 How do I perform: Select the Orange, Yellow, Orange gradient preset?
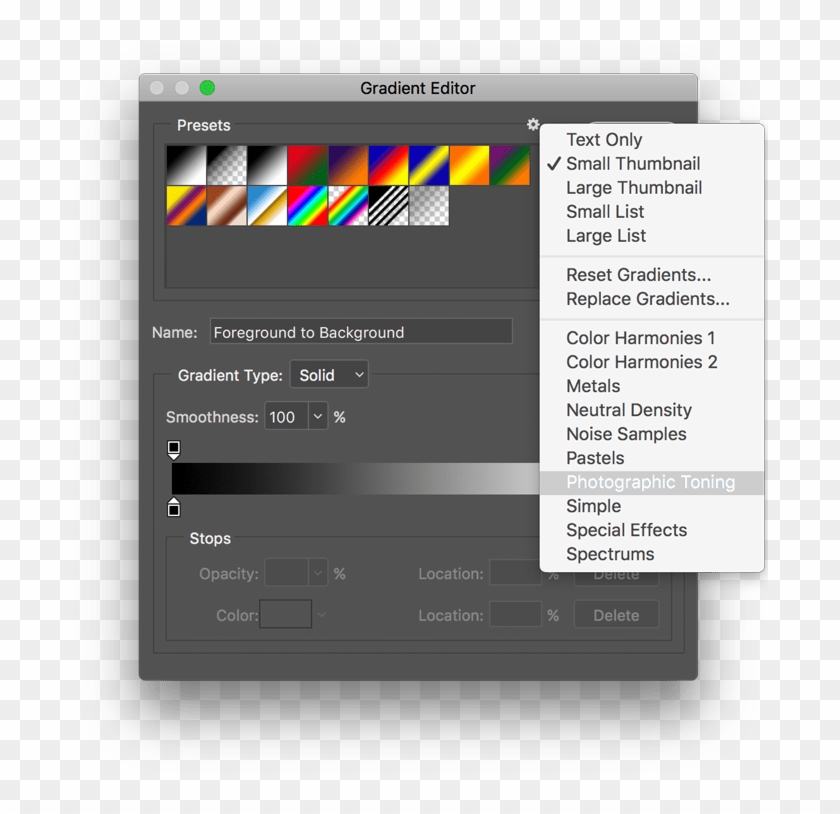tap(469, 165)
